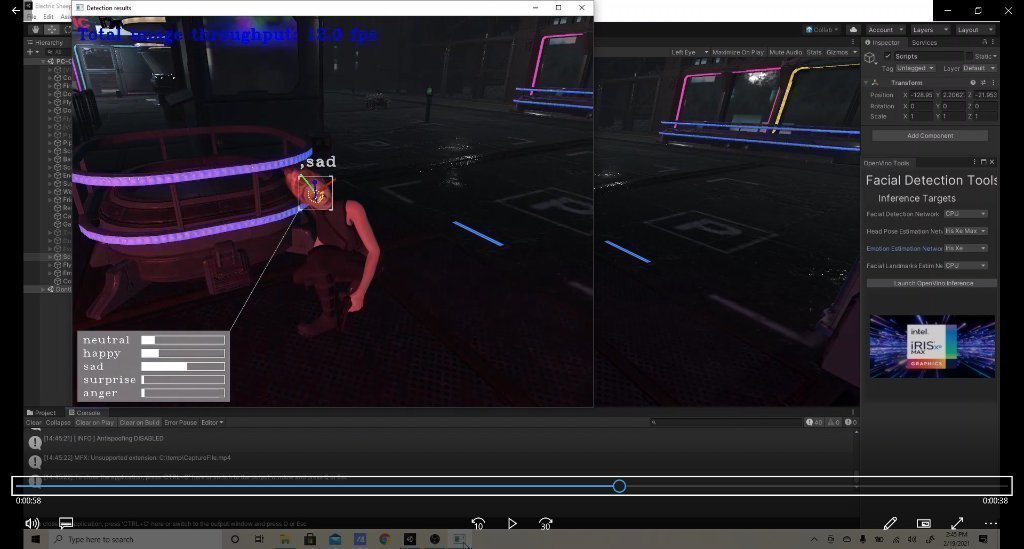Image resolution: width=1024 pixels, height=549 pixels.
Task: Open the pencil edit options in the player
Action: click(890, 524)
